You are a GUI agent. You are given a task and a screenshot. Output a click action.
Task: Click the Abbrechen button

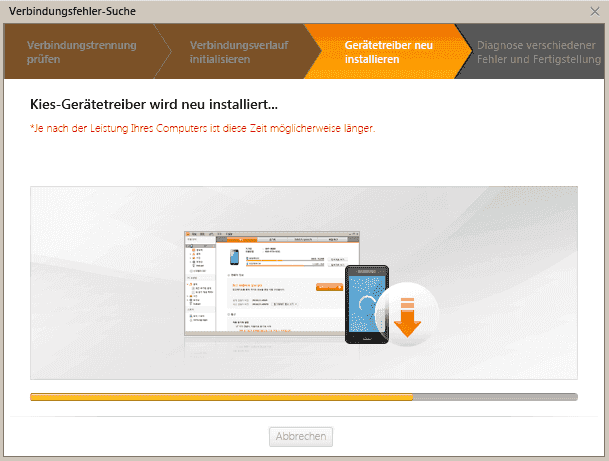[301, 437]
